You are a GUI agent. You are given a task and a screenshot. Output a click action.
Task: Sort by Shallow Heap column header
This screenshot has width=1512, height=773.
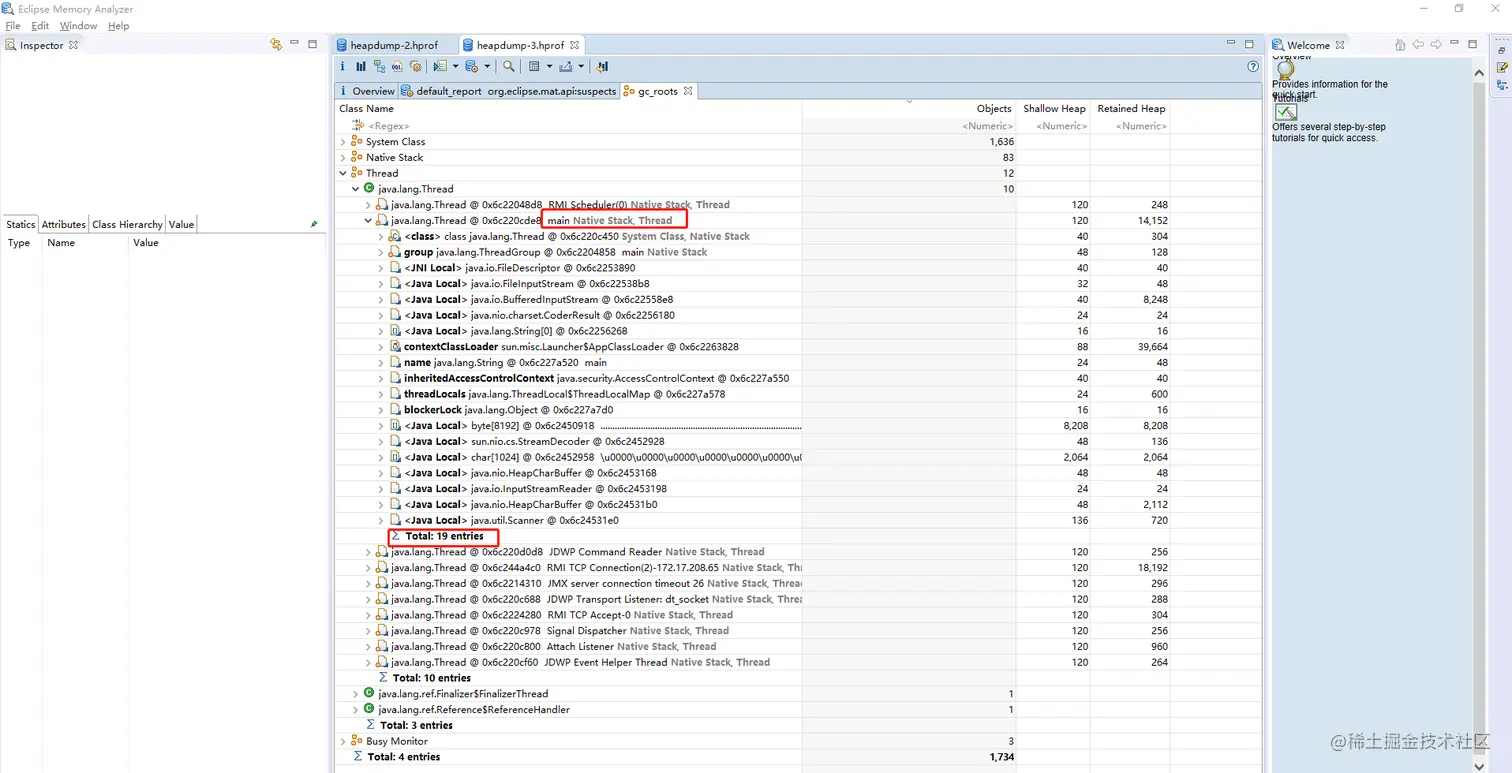coord(1054,109)
